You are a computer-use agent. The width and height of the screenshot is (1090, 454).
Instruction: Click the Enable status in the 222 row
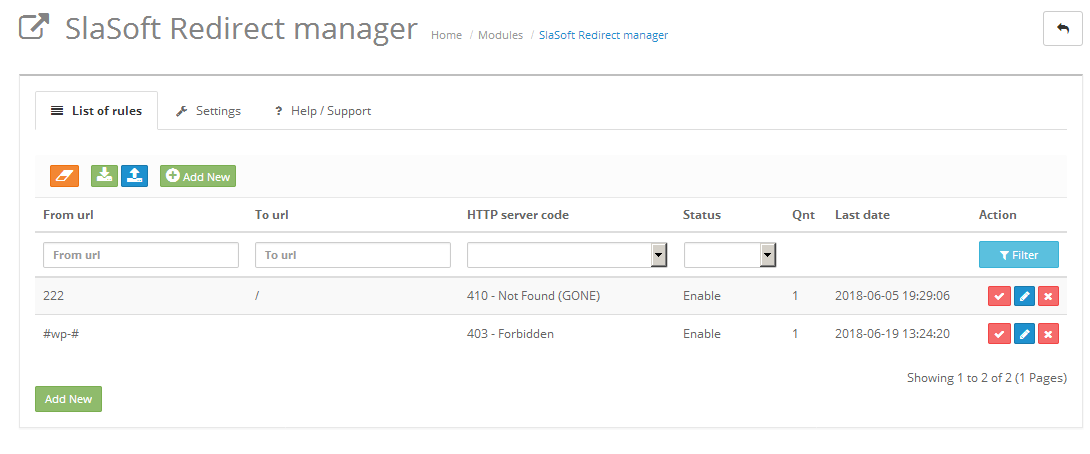(x=702, y=296)
